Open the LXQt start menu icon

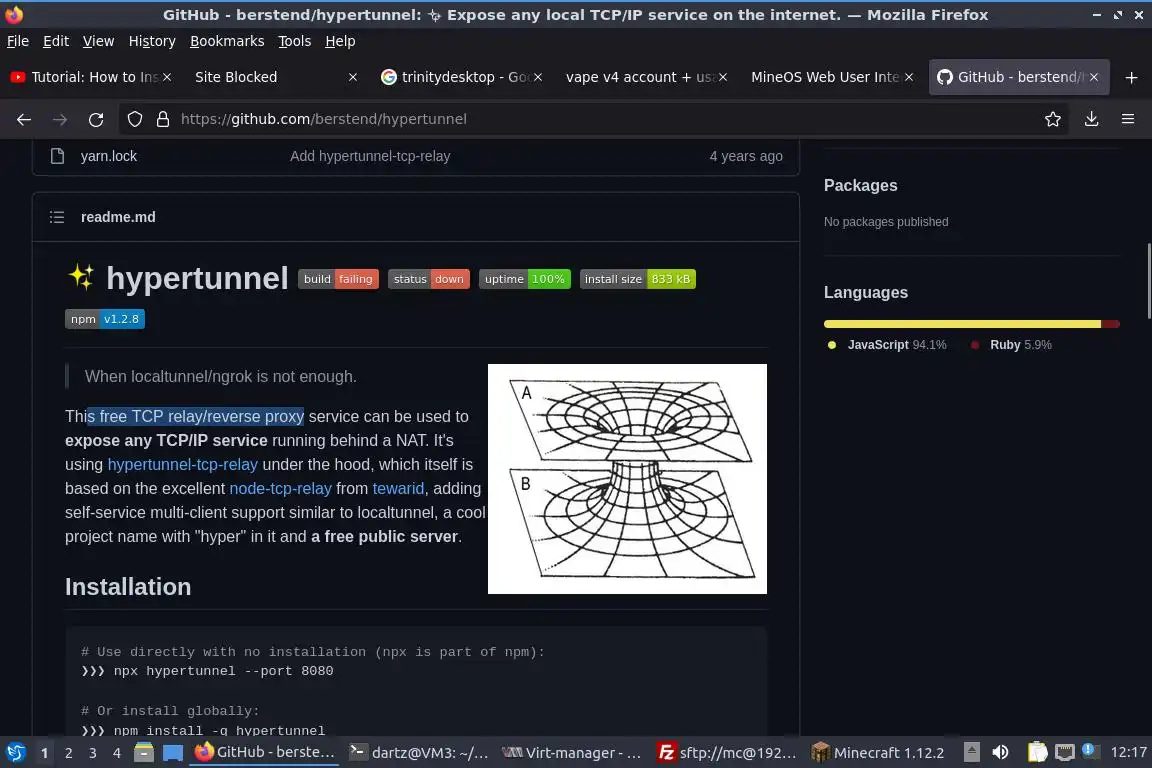tap(15, 753)
